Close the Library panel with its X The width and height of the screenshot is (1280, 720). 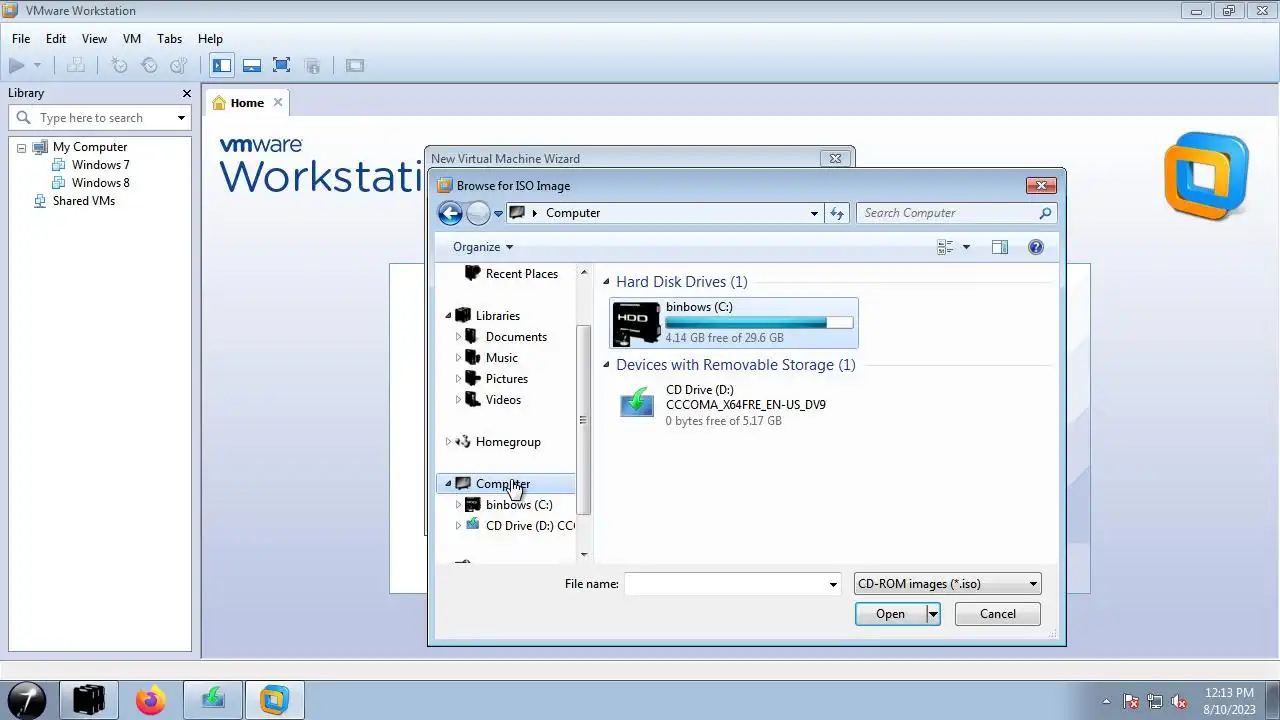tap(186, 93)
